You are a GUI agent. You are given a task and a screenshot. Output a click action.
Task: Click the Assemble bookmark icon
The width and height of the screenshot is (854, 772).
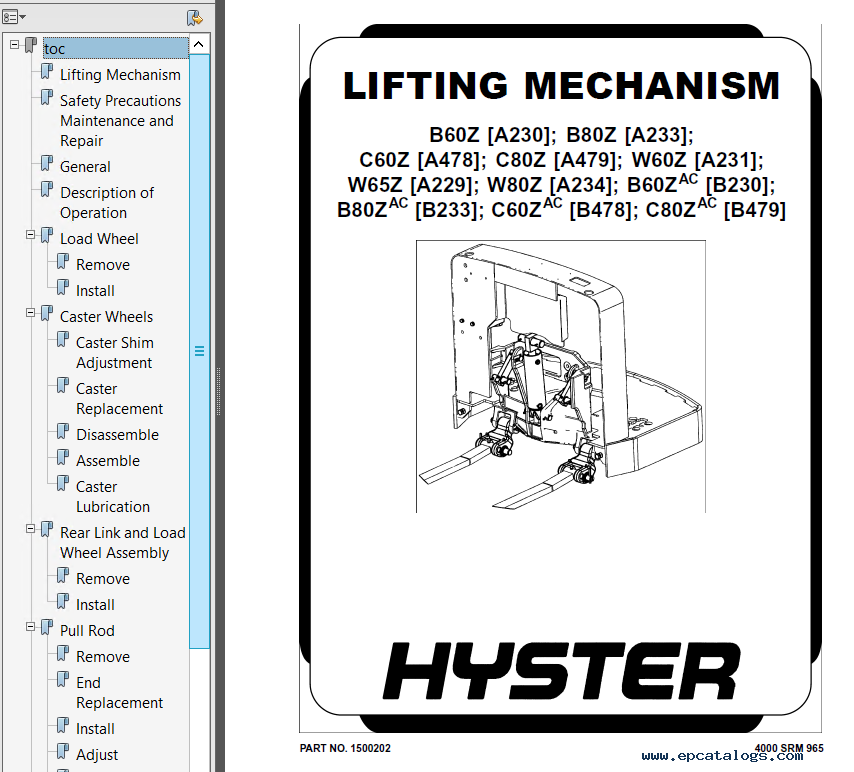click(x=63, y=458)
